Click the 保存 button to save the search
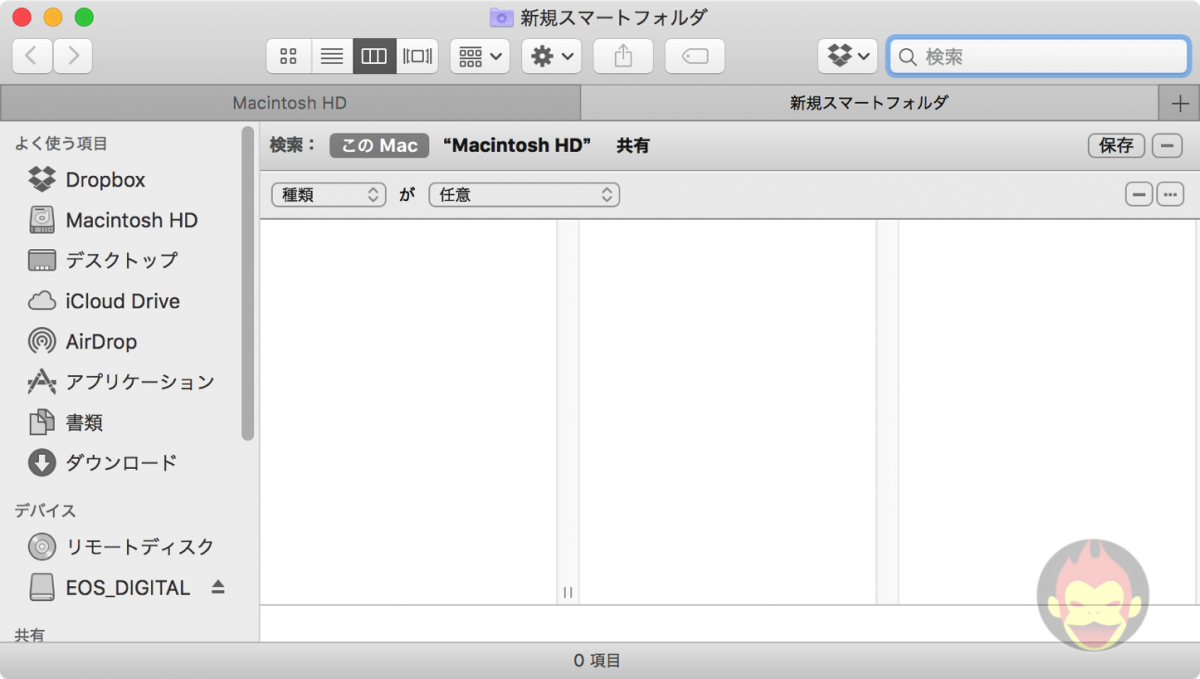The image size is (1200, 679). (x=1114, y=145)
